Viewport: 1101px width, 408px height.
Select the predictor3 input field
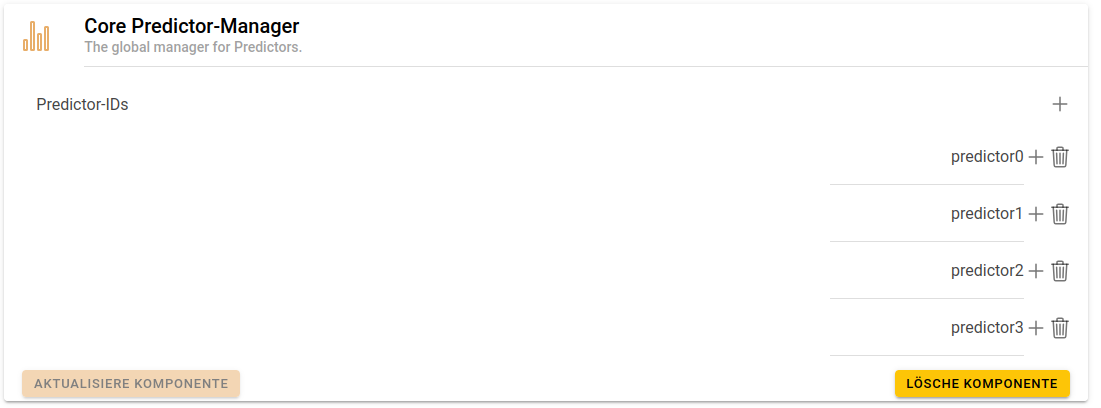[x=926, y=328]
